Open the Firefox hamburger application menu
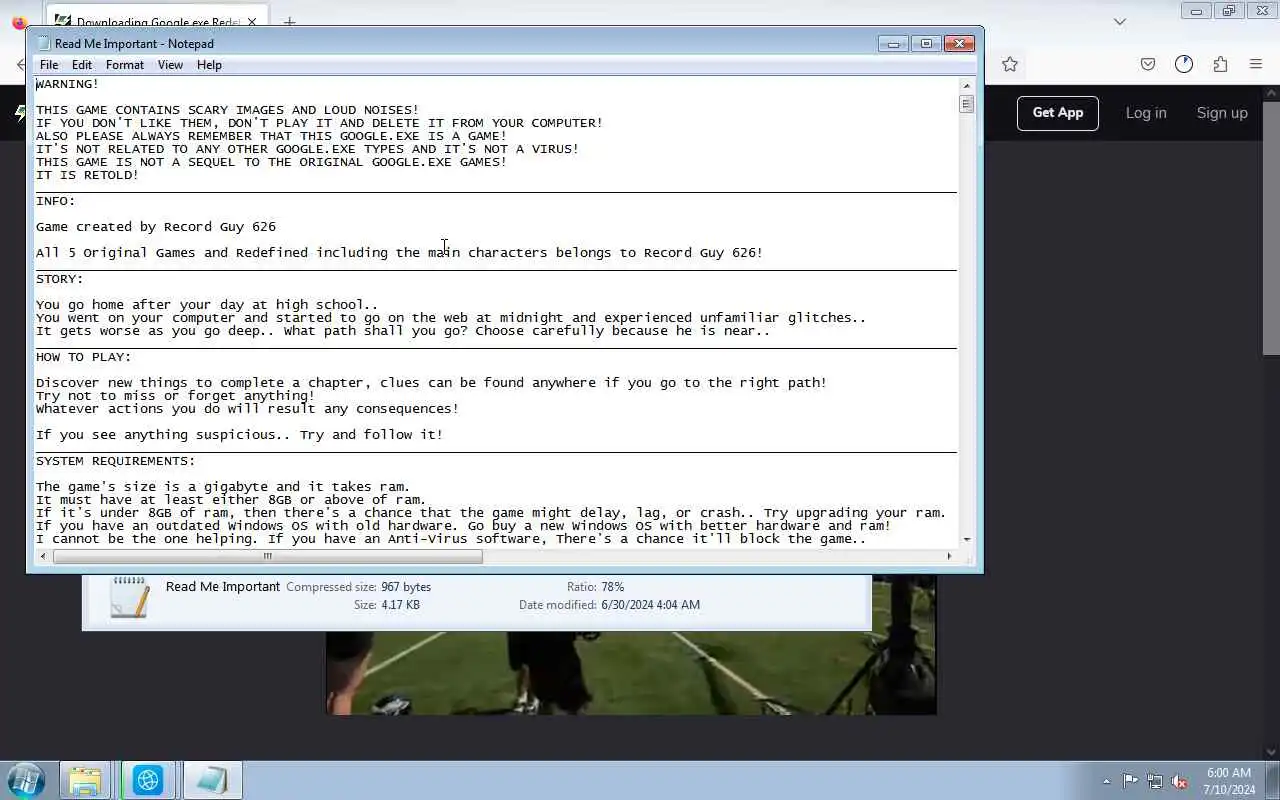 click(1256, 64)
